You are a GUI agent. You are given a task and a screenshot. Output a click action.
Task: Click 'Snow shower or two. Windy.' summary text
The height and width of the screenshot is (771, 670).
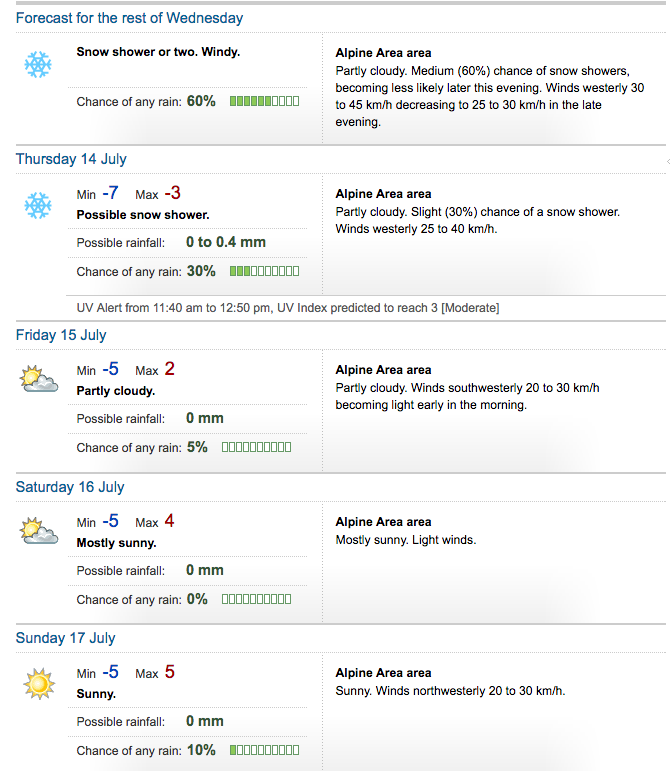[x=158, y=52]
